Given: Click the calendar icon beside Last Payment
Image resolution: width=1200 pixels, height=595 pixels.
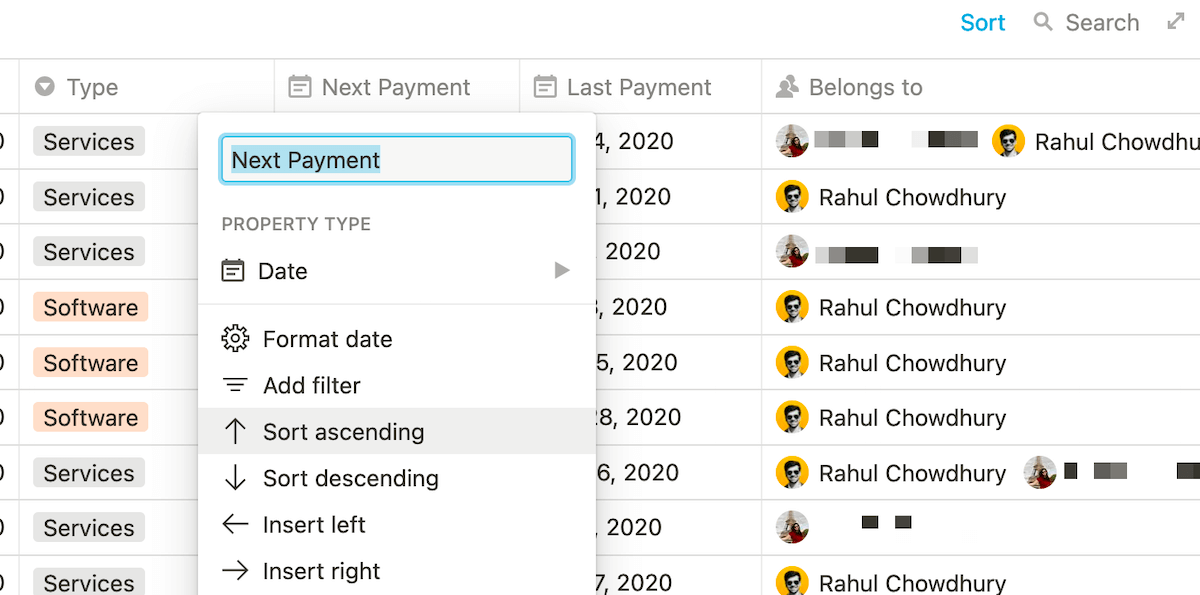Looking at the screenshot, I should [545, 87].
